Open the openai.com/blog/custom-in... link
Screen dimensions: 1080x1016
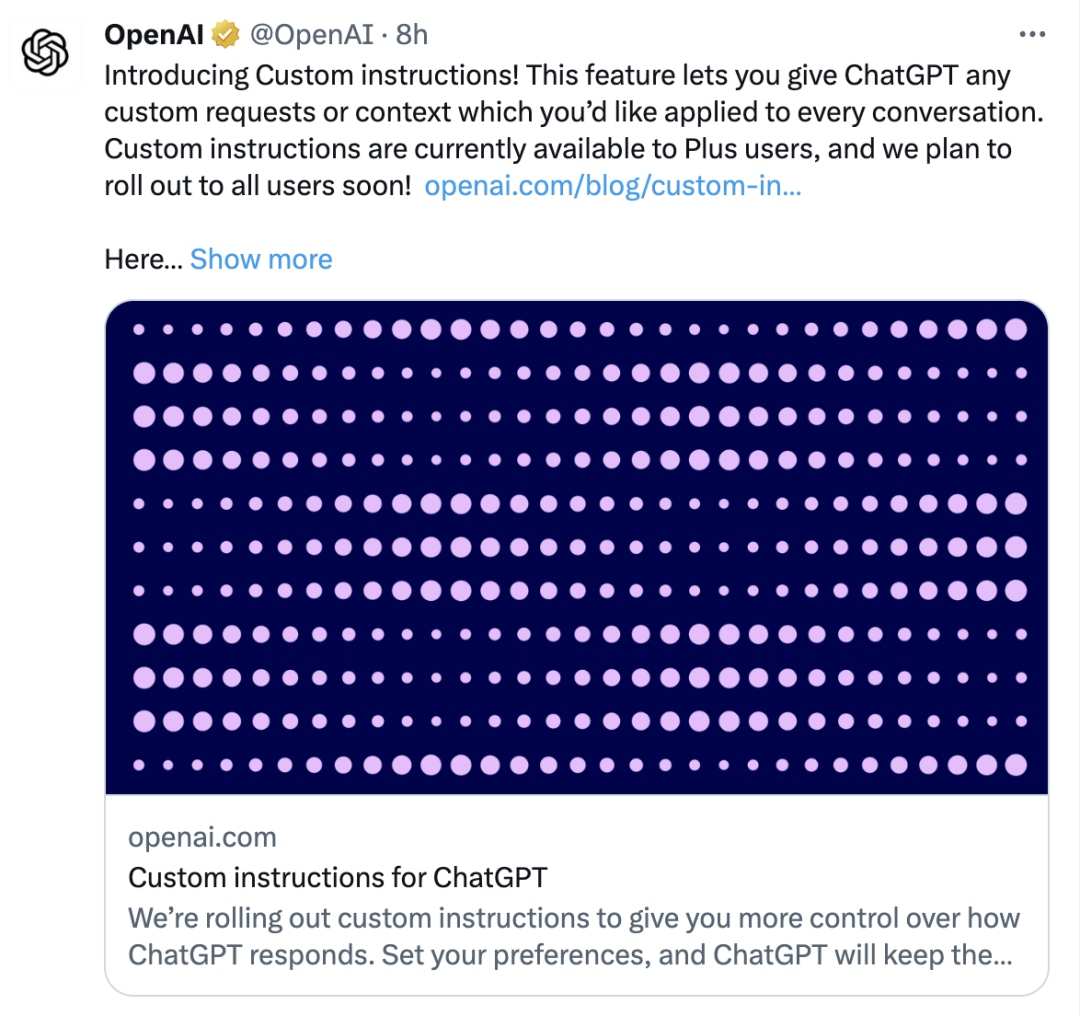tap(613, 186)
